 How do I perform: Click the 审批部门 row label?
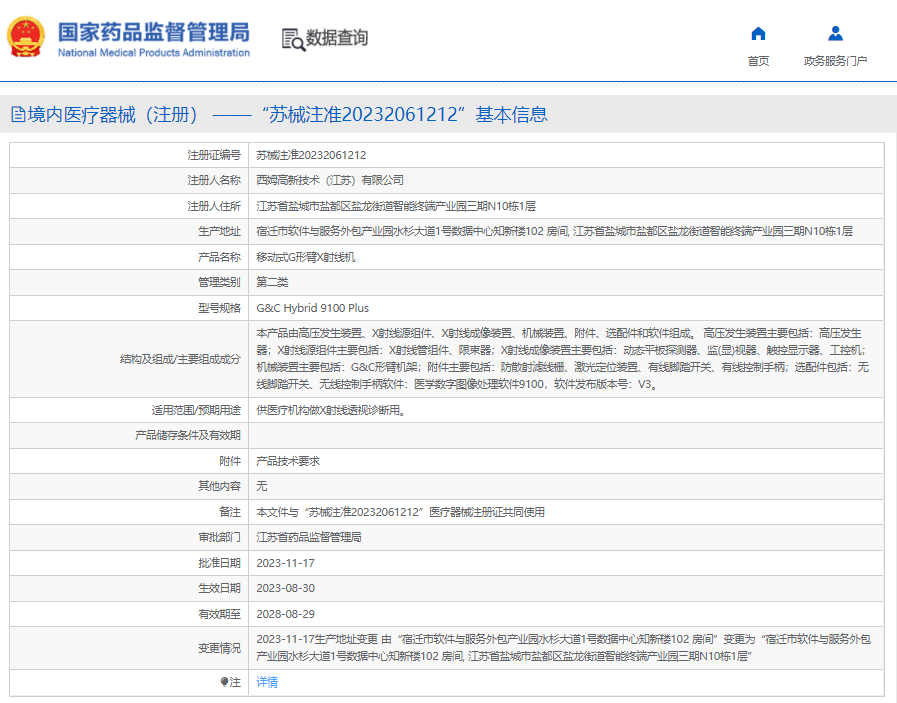219,537
